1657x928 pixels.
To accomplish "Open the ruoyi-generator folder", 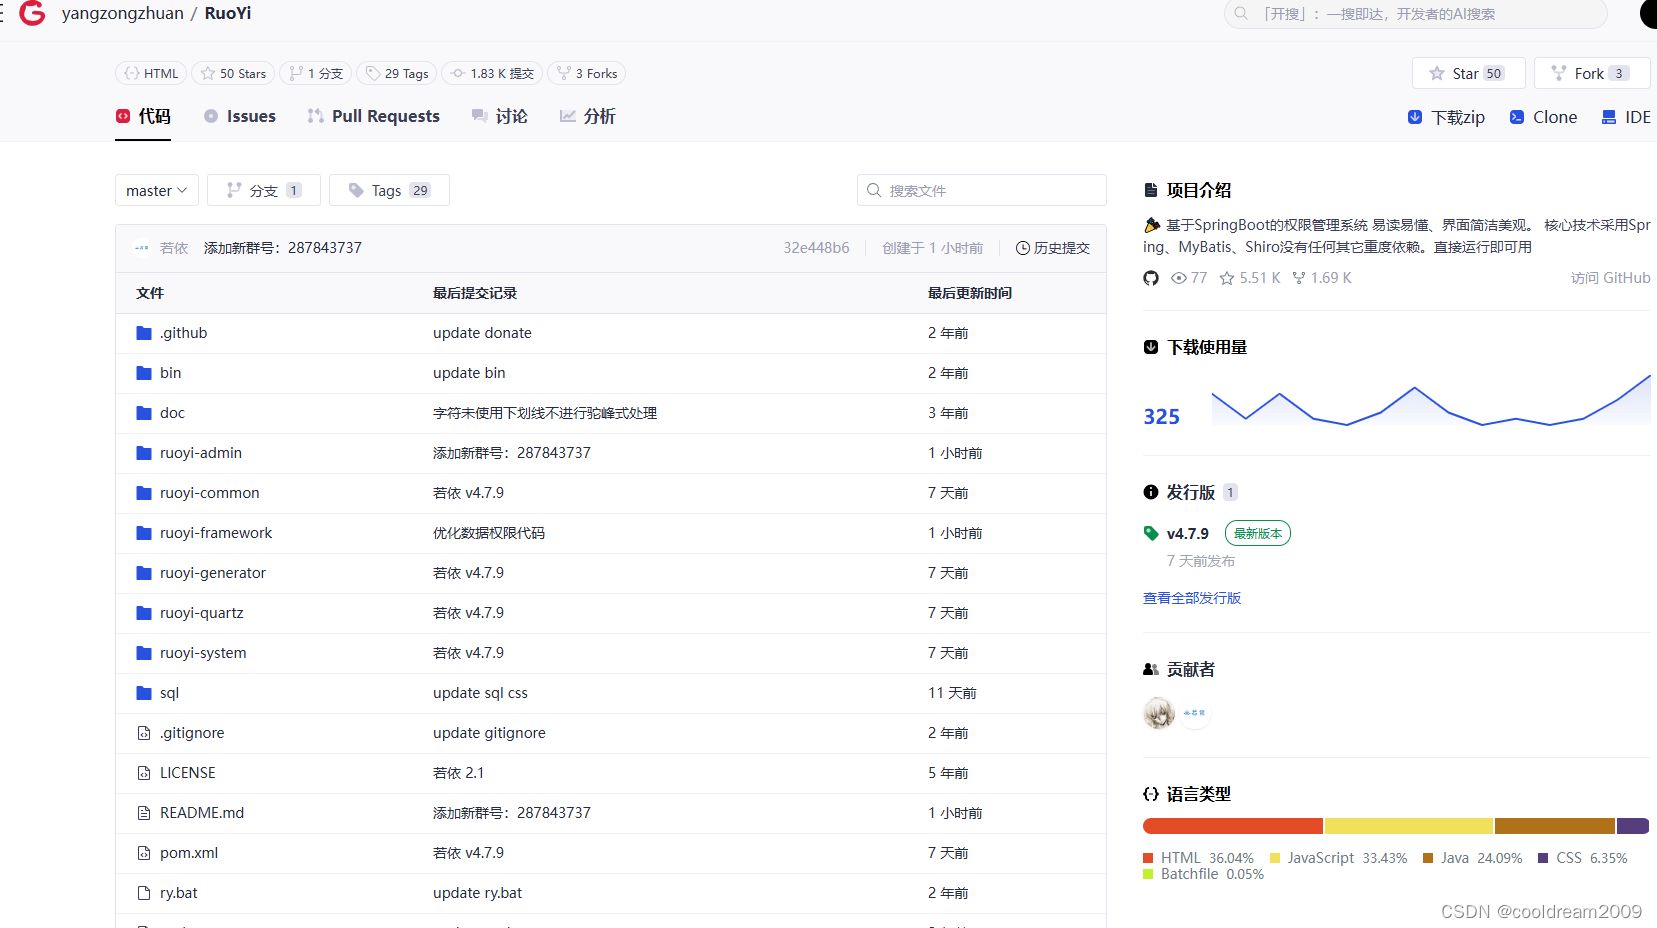I will click(x=213, y=573).
